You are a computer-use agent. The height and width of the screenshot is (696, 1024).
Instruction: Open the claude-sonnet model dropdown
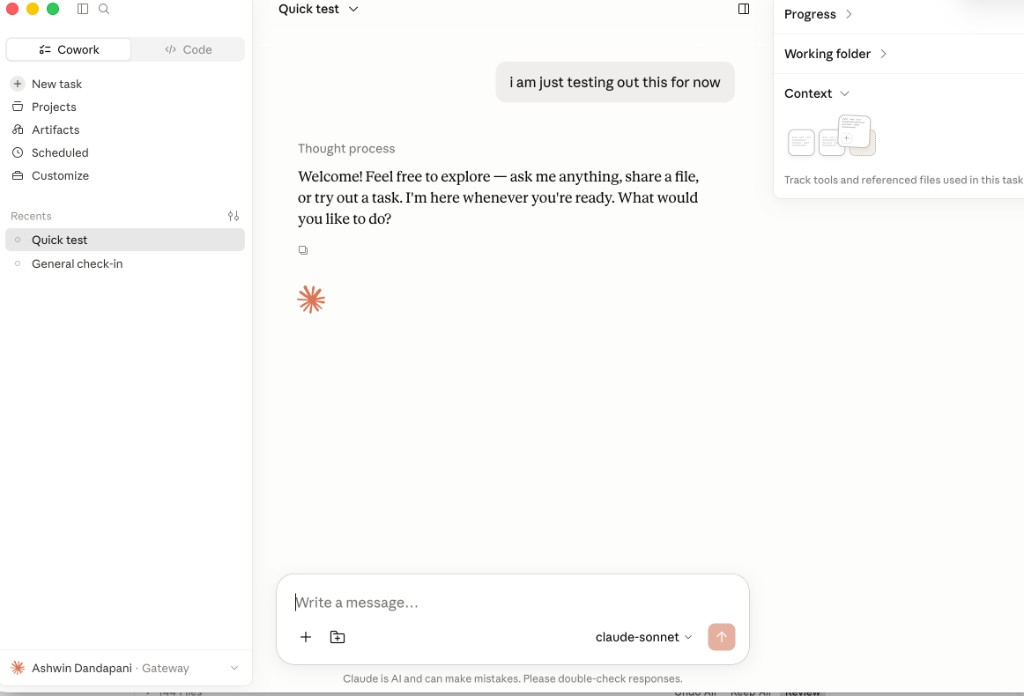point(643,637)
